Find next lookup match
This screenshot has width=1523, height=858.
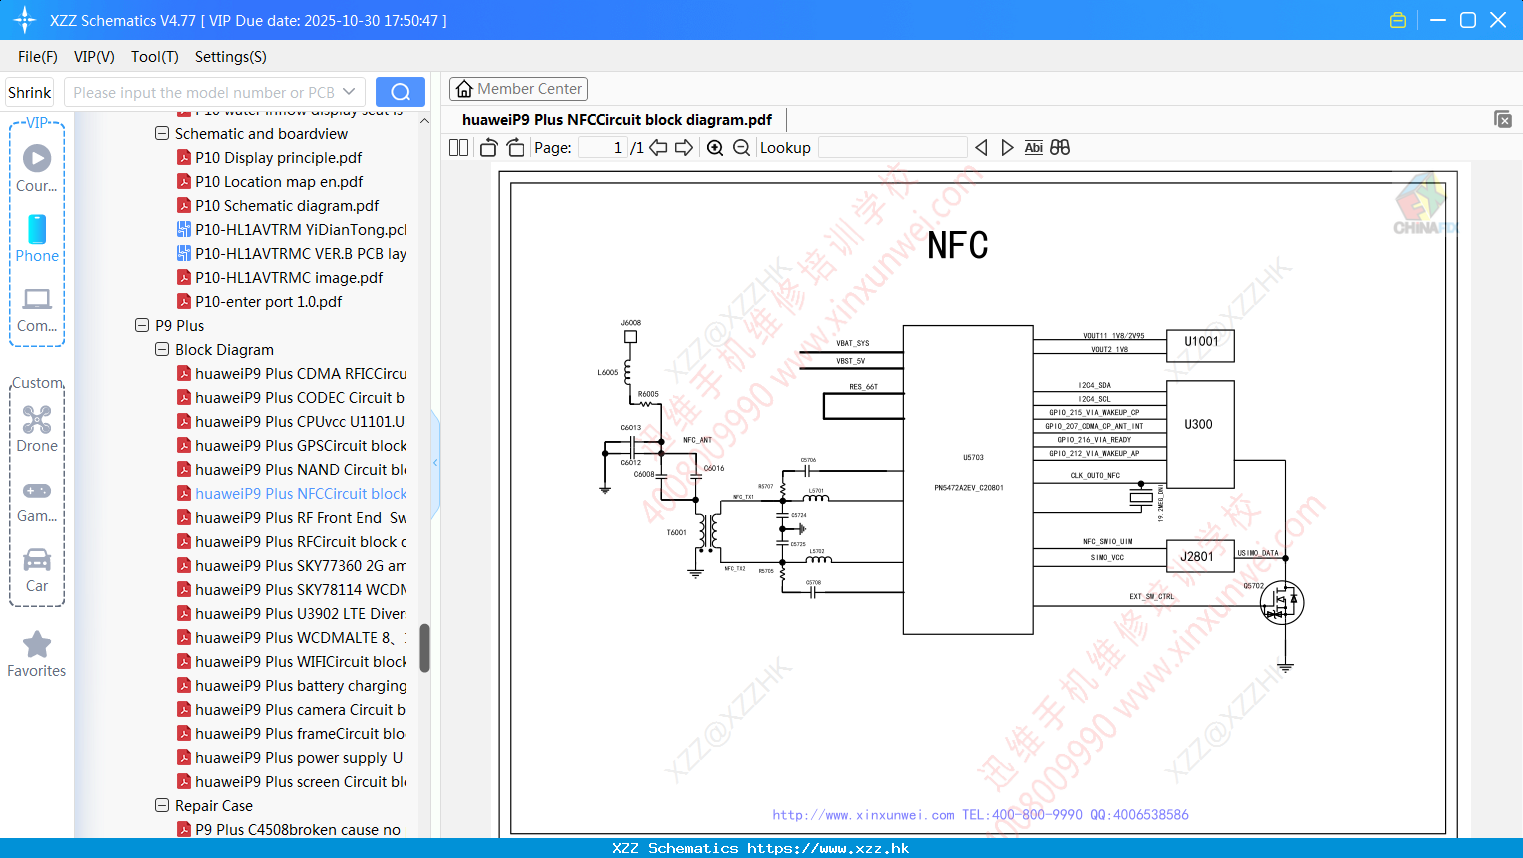(1007, 148)
